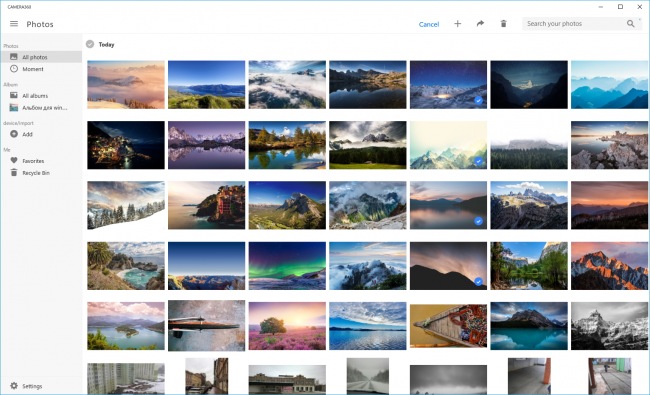Select the lavender field with tree photo
This screenshot has height=395, width=650.
tap(287, 326)
